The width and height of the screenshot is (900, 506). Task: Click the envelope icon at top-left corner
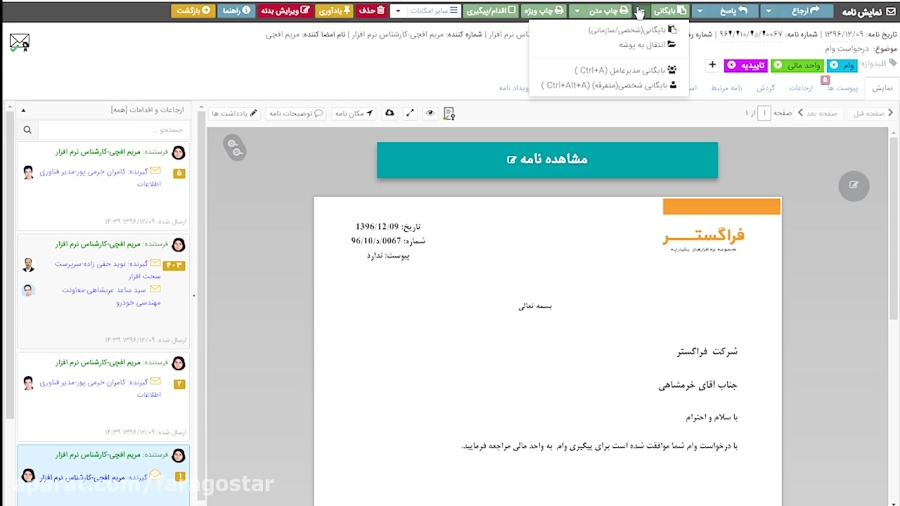click(x=19, y=43)
